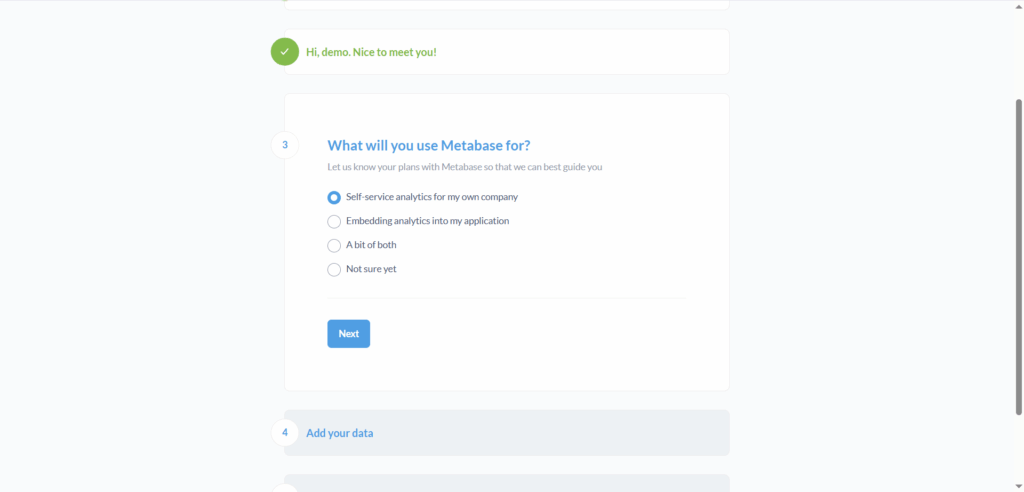Click the partially visible step badge at bottom
This screenshot has height=492, width=1024.
[284, 488]
